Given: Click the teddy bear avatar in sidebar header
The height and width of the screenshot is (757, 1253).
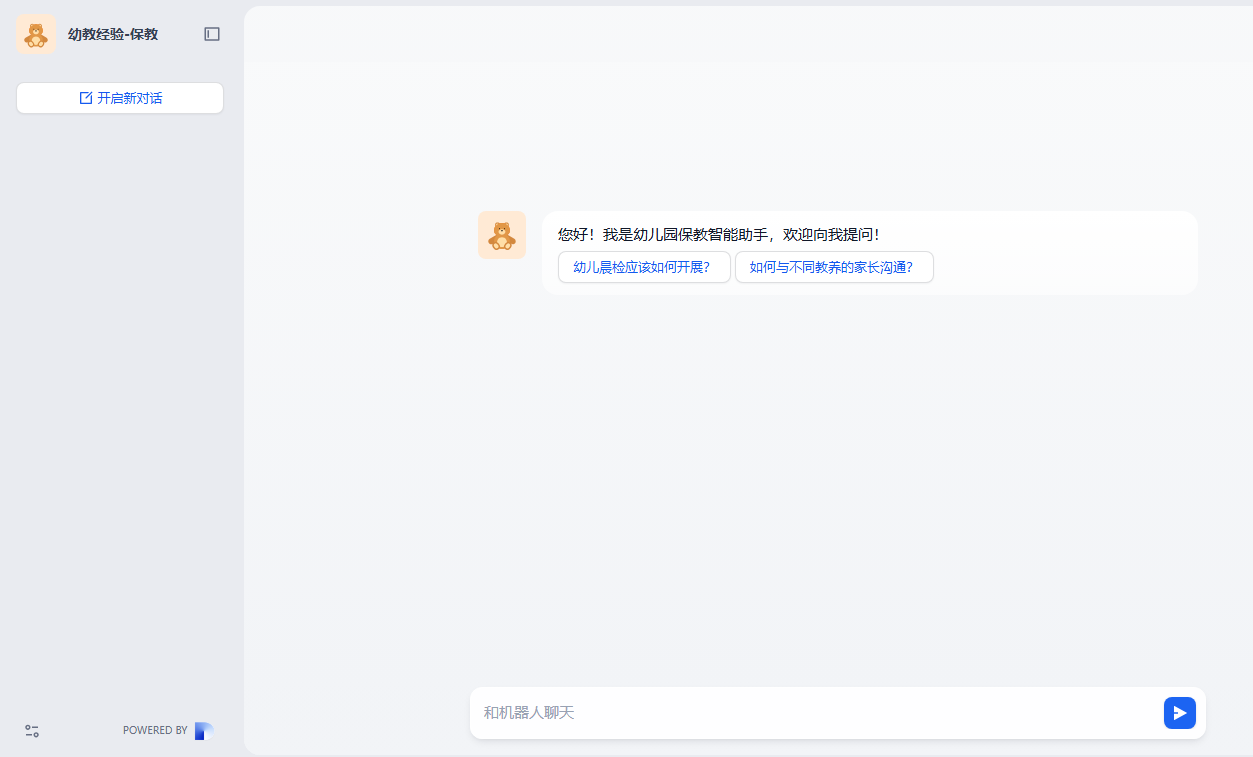Looking at the screenshot, I should (x=35, y=33).
